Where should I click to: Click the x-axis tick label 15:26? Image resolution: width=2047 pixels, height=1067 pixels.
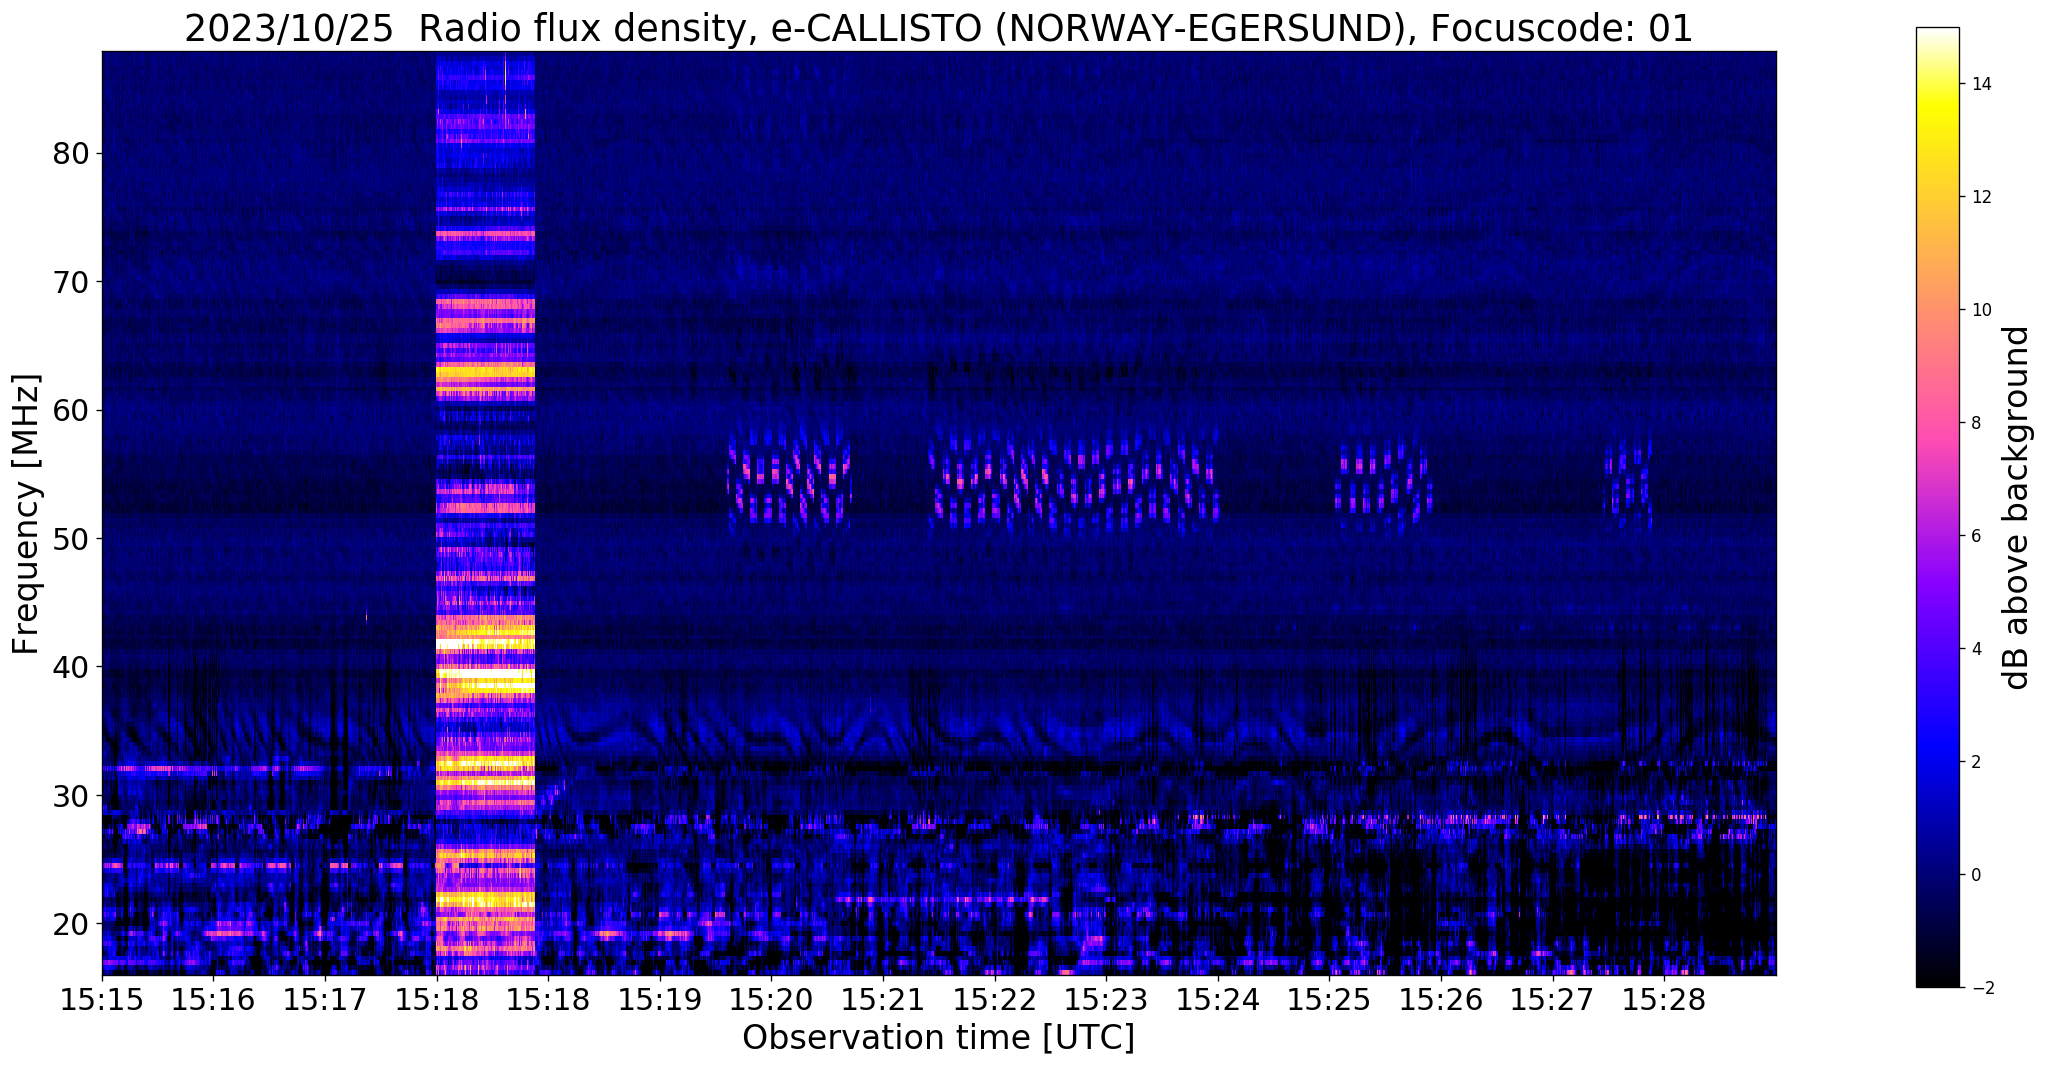(x=1441, y=1000)
